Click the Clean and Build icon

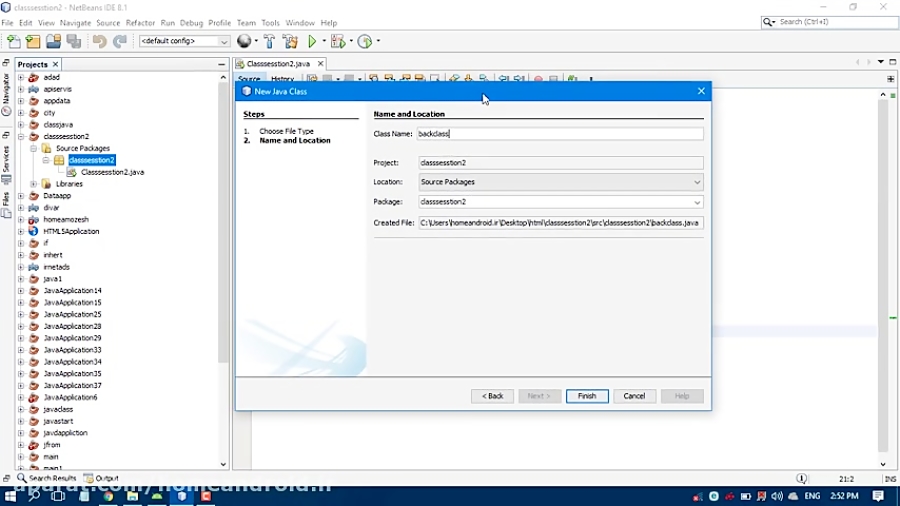[290, 42]
